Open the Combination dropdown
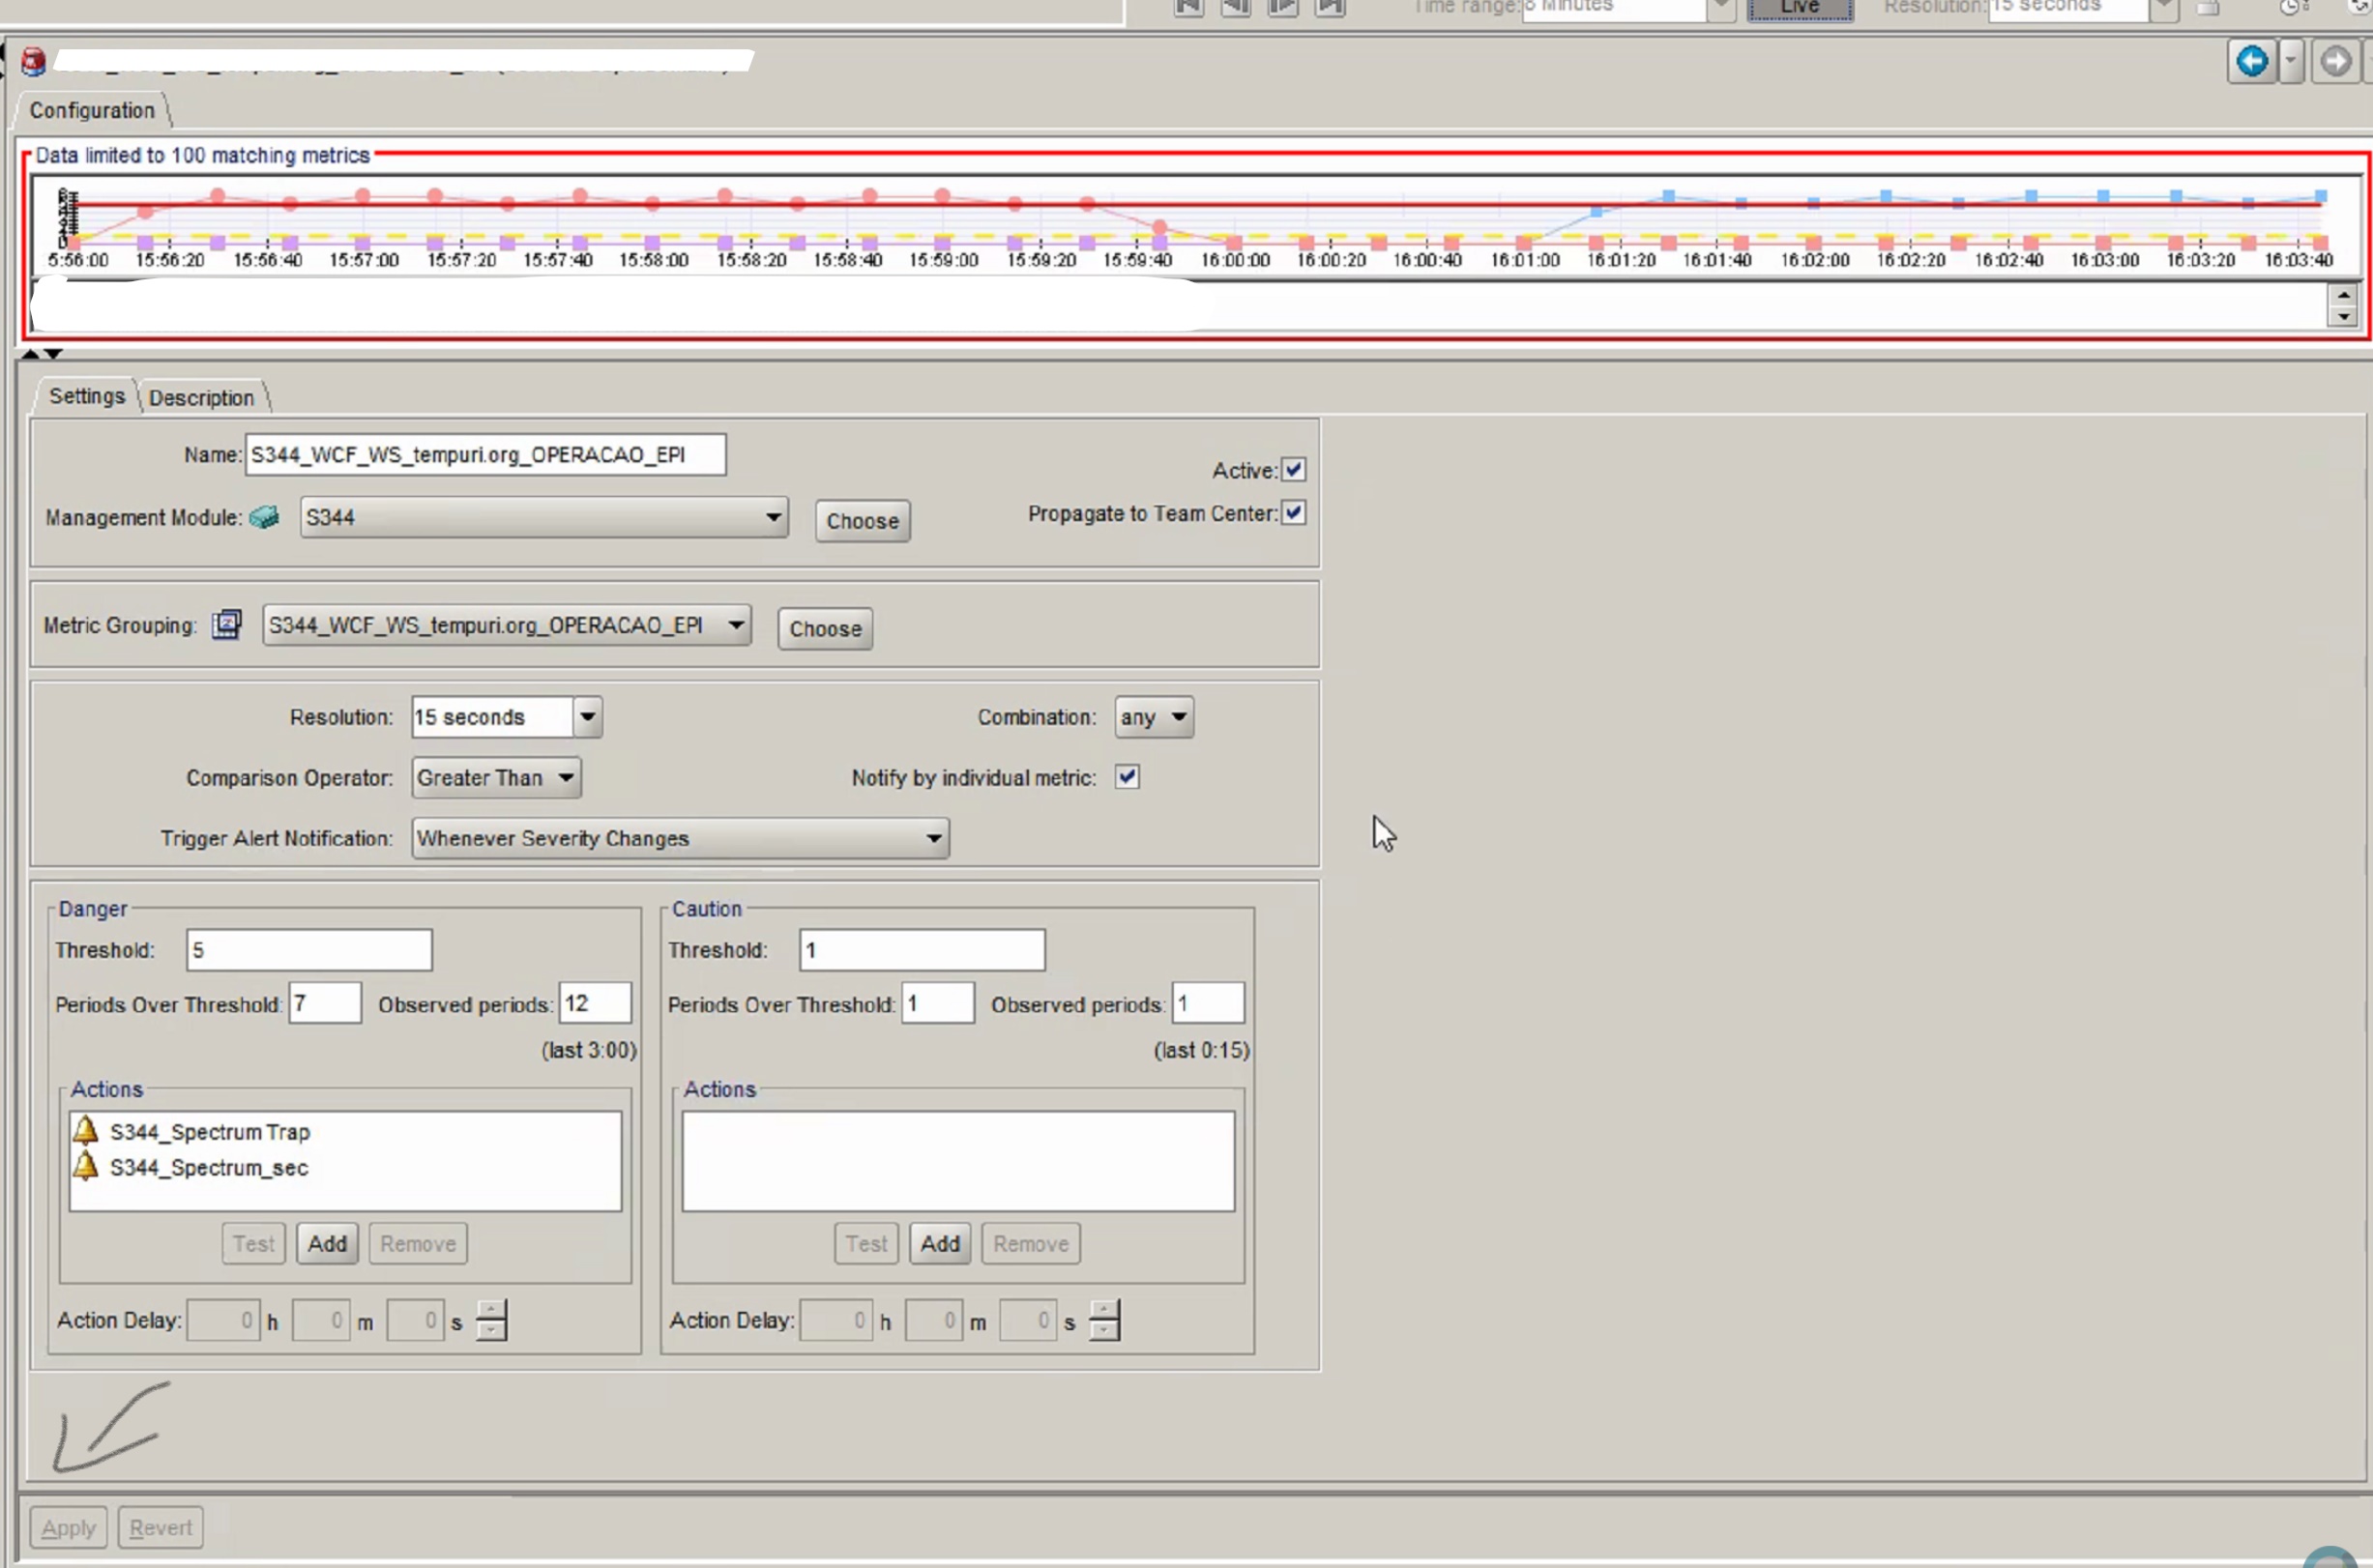The height and width of the screenshot is (1568, 2373). (1154, 717)
